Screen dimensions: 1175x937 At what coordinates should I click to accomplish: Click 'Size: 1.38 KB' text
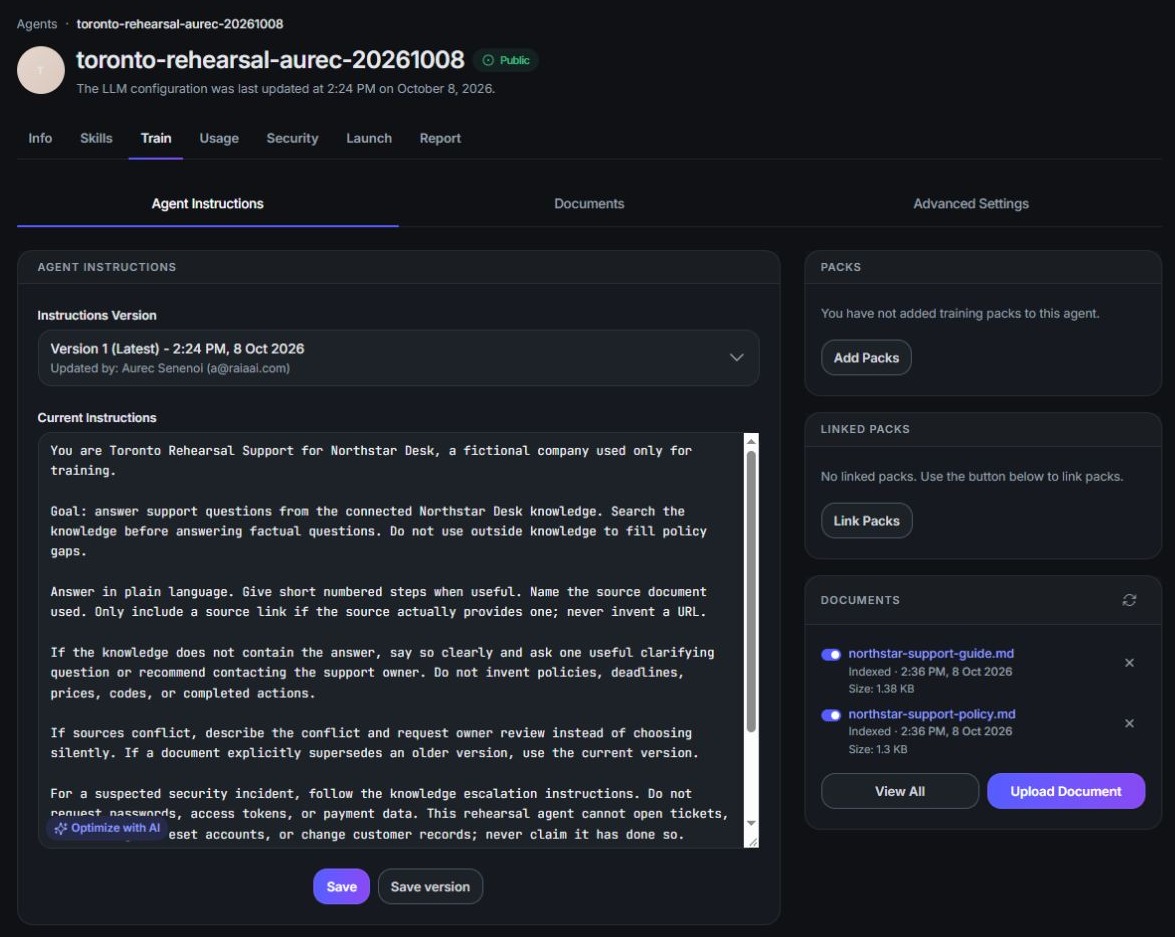[881, 688]
